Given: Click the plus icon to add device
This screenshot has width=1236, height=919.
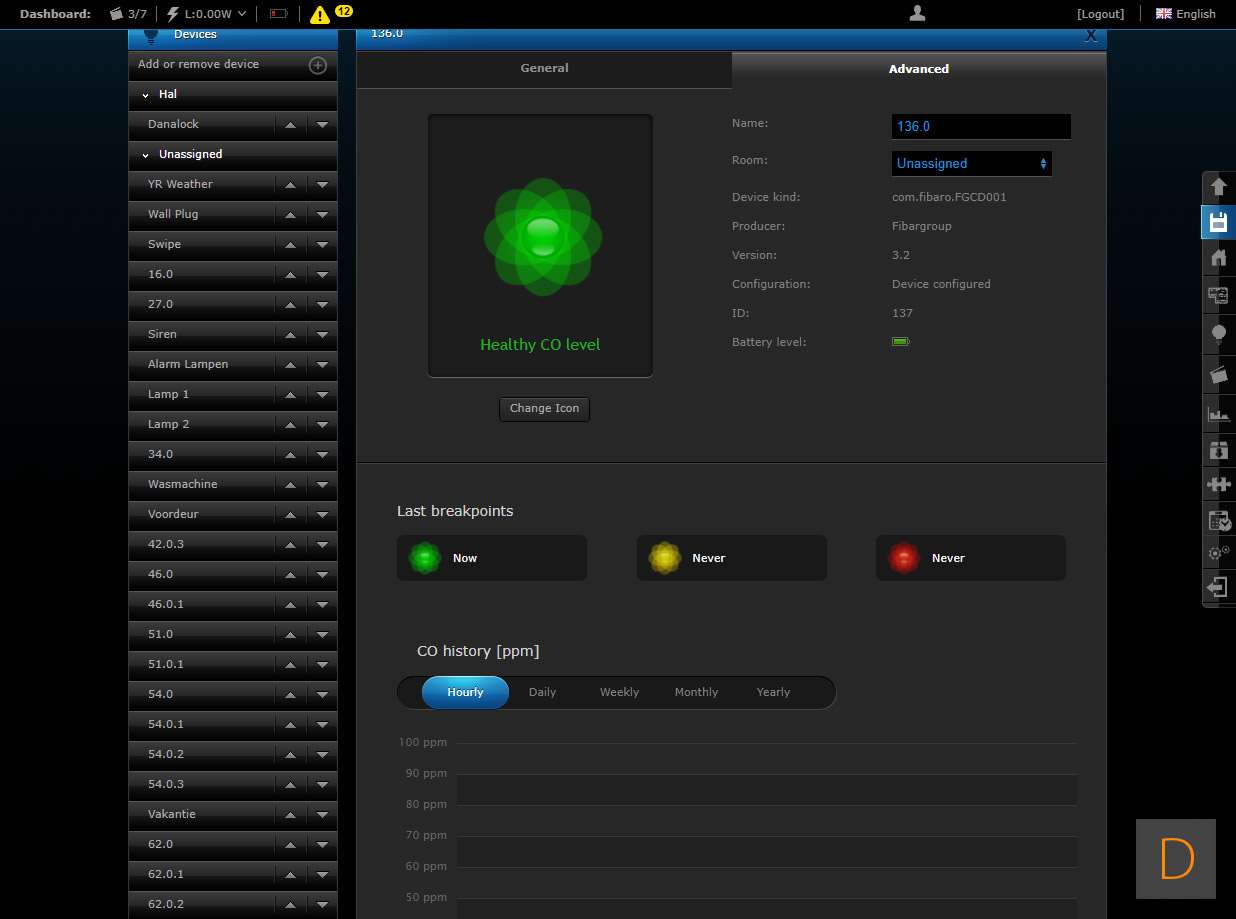Looking at the screenshot, I should tap(317, 65).
